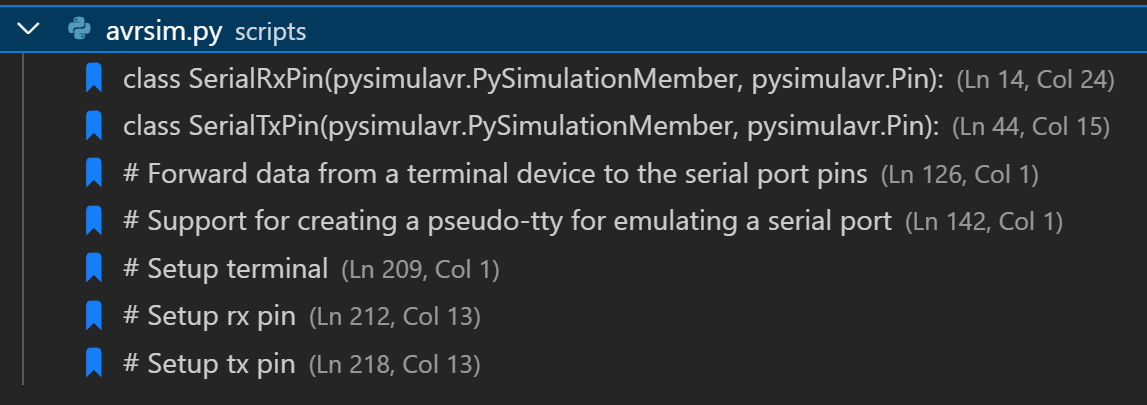Click bookmark icon beside Setup tx pin
Image resolution: width=1147 pixels, height=405 pixels.
[93, 364]
